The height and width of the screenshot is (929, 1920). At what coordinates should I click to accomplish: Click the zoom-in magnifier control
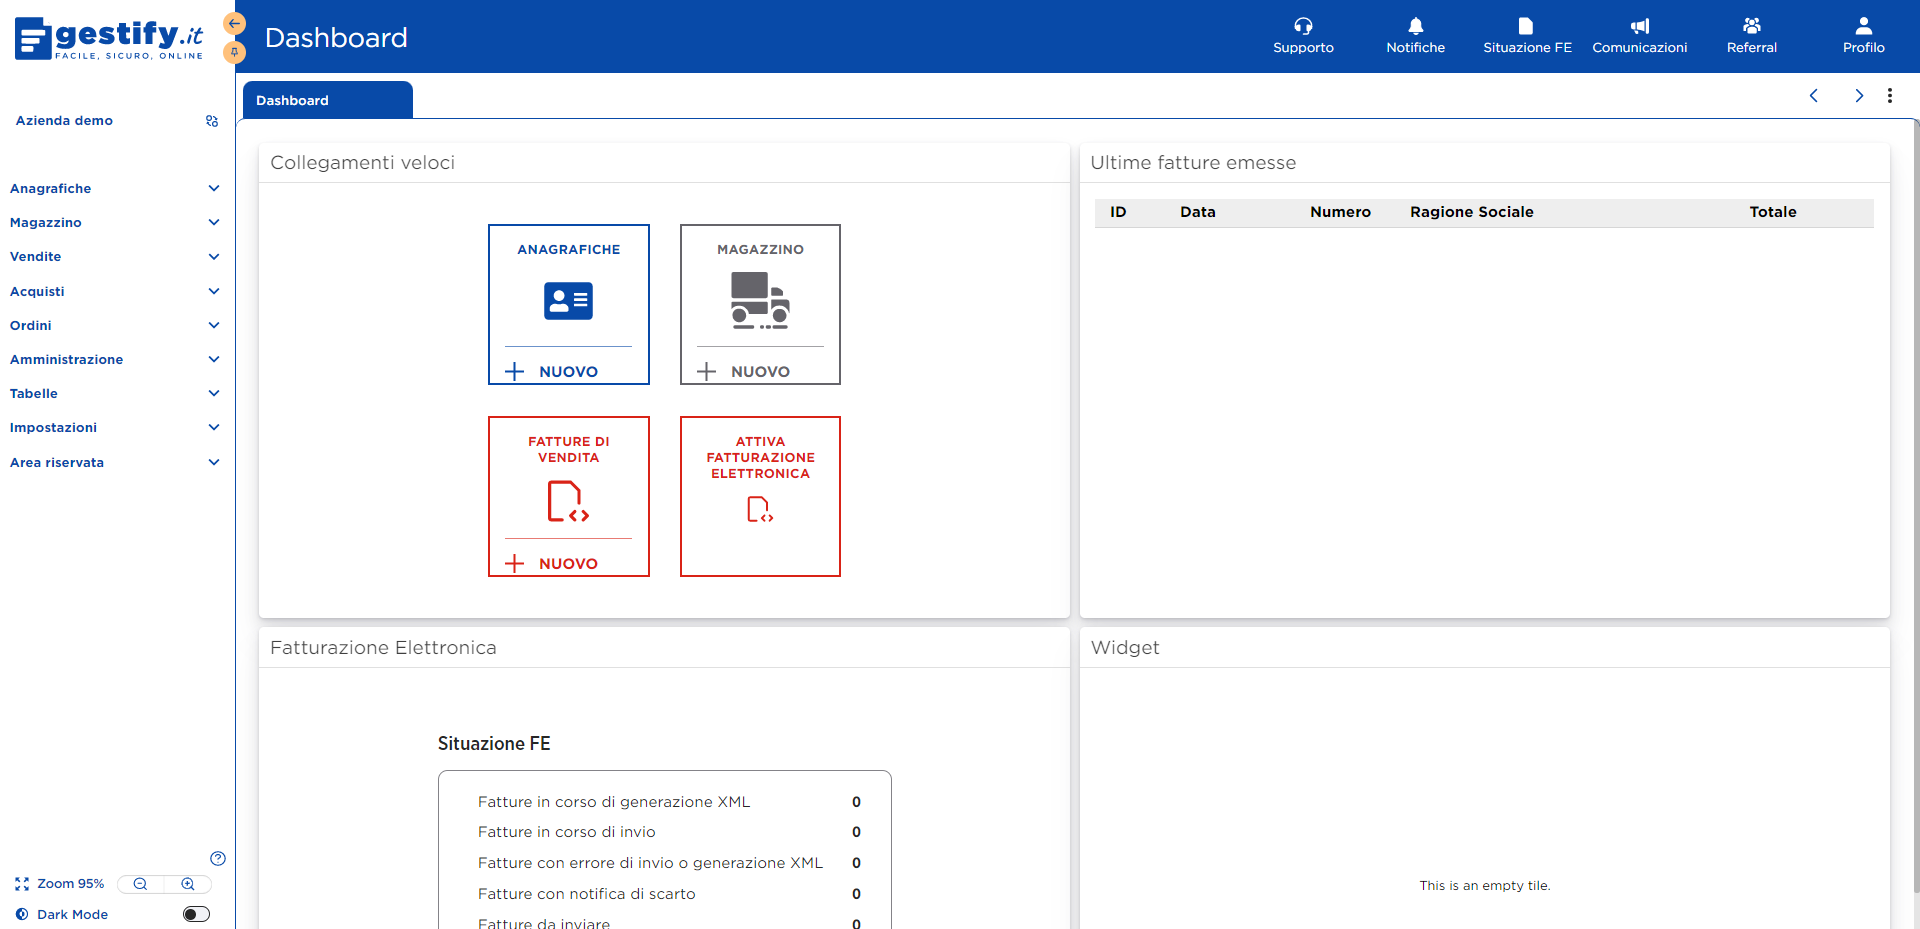188,884
